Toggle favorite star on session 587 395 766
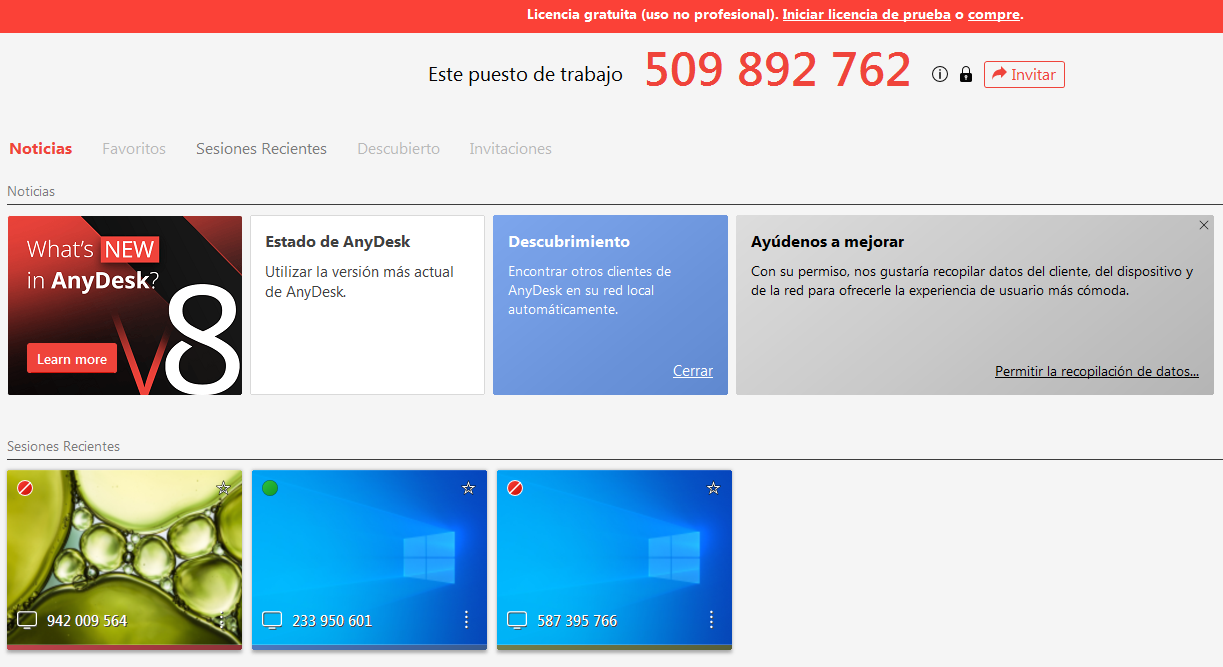This screenshot has width=1223, height=667. [x=713, y=488]
